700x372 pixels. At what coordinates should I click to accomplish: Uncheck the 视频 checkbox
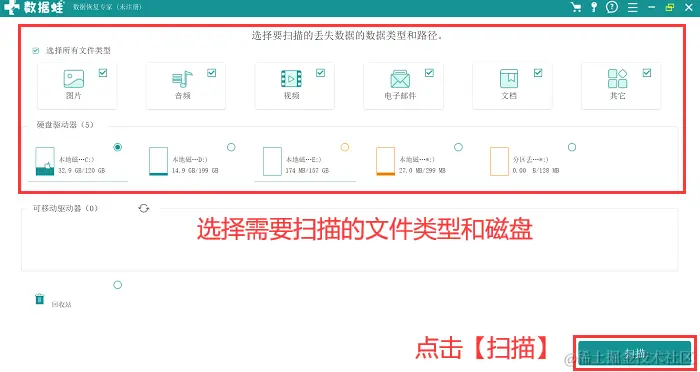(x=321, y=73)
